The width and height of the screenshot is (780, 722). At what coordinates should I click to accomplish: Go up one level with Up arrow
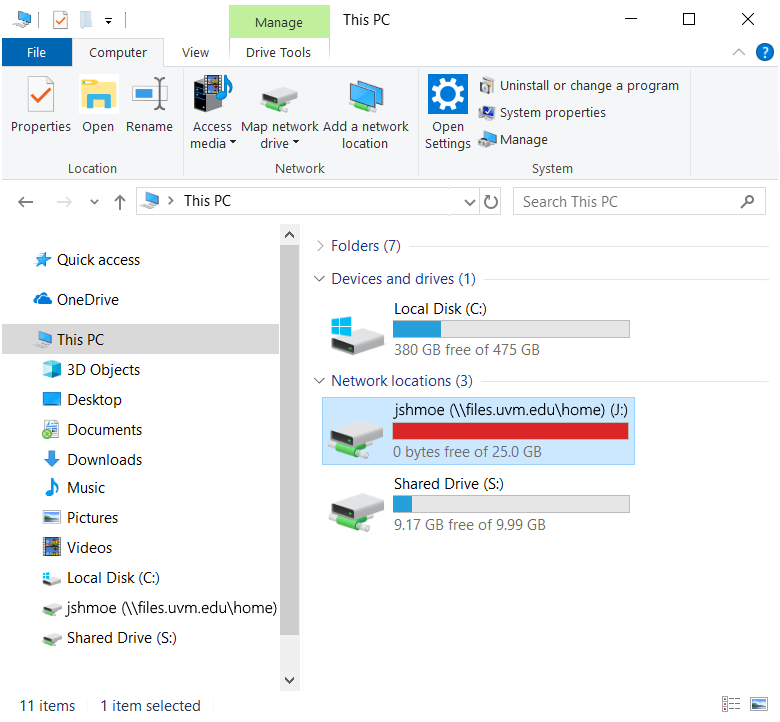(x=119, y=202)
